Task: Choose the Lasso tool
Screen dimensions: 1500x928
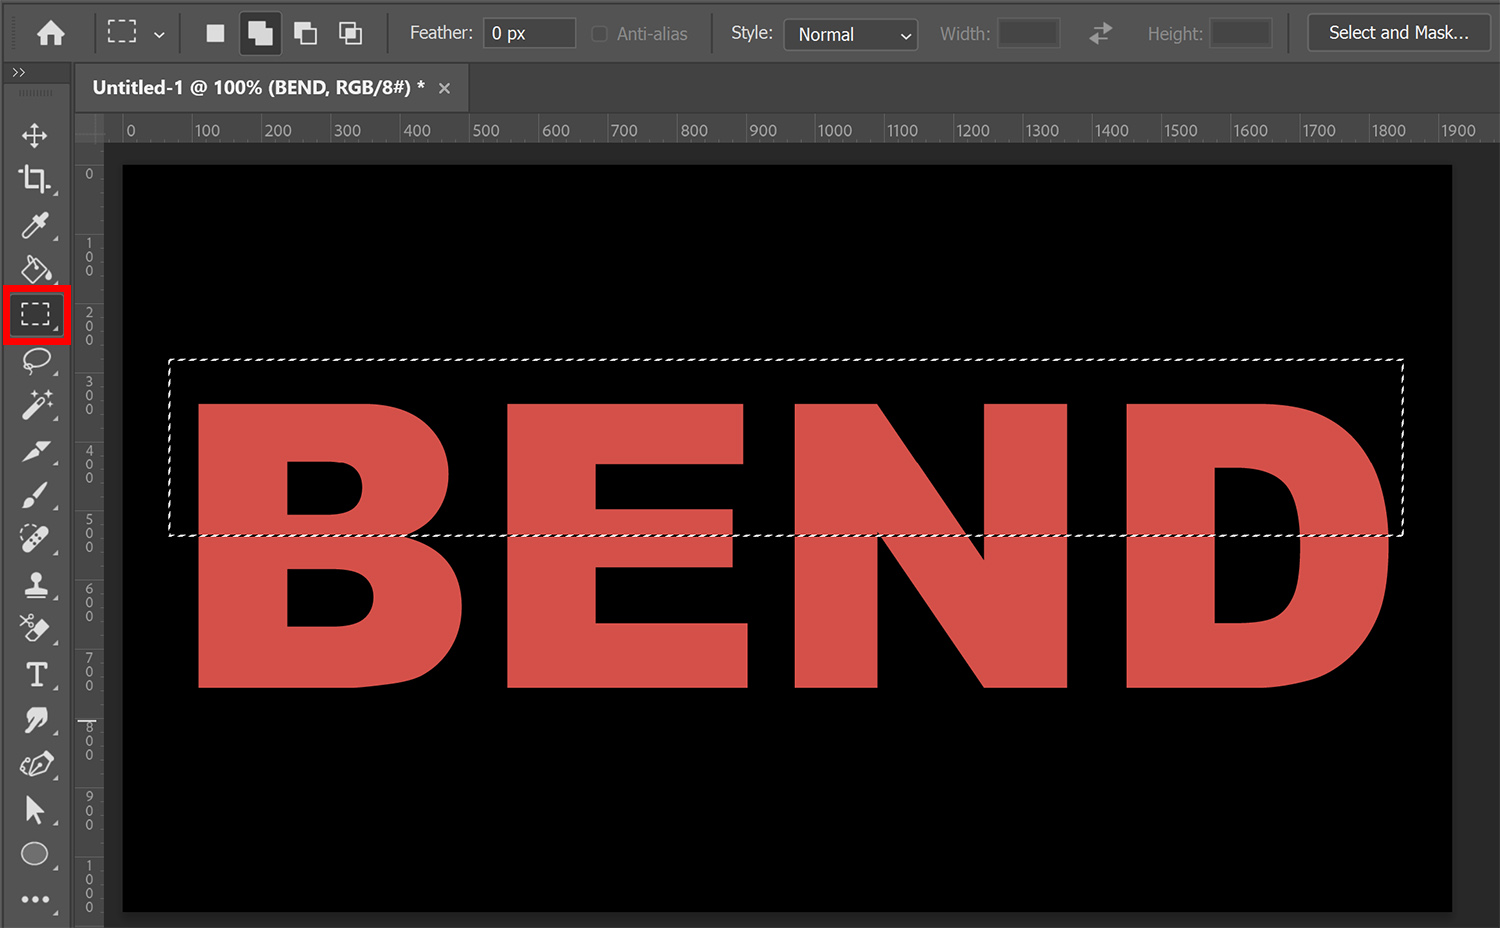Action: click(x=36, y=361)
